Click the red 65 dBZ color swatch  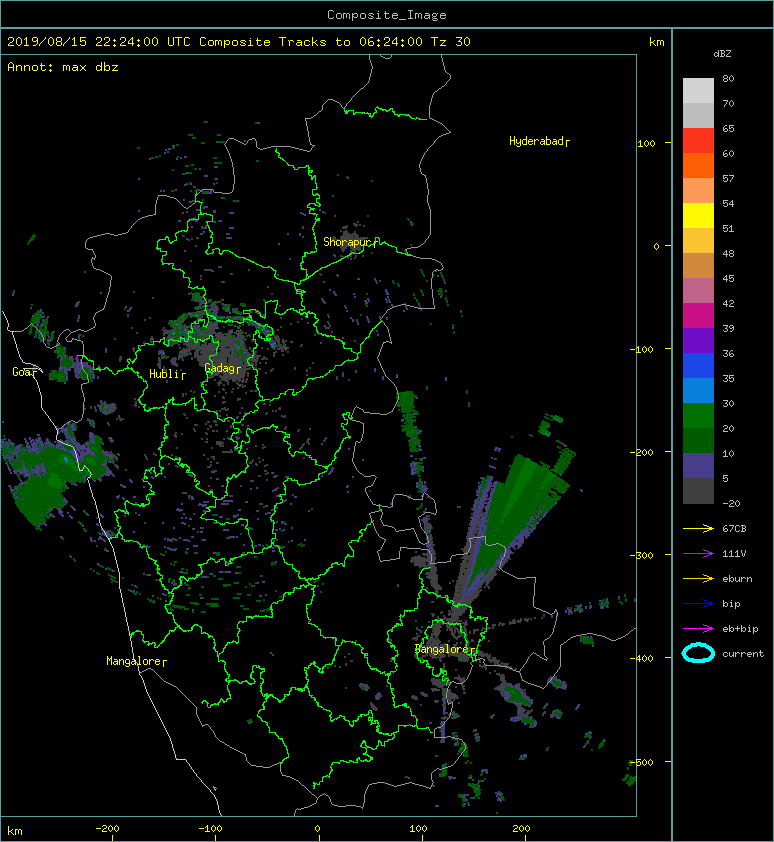[x=698, y=140]
